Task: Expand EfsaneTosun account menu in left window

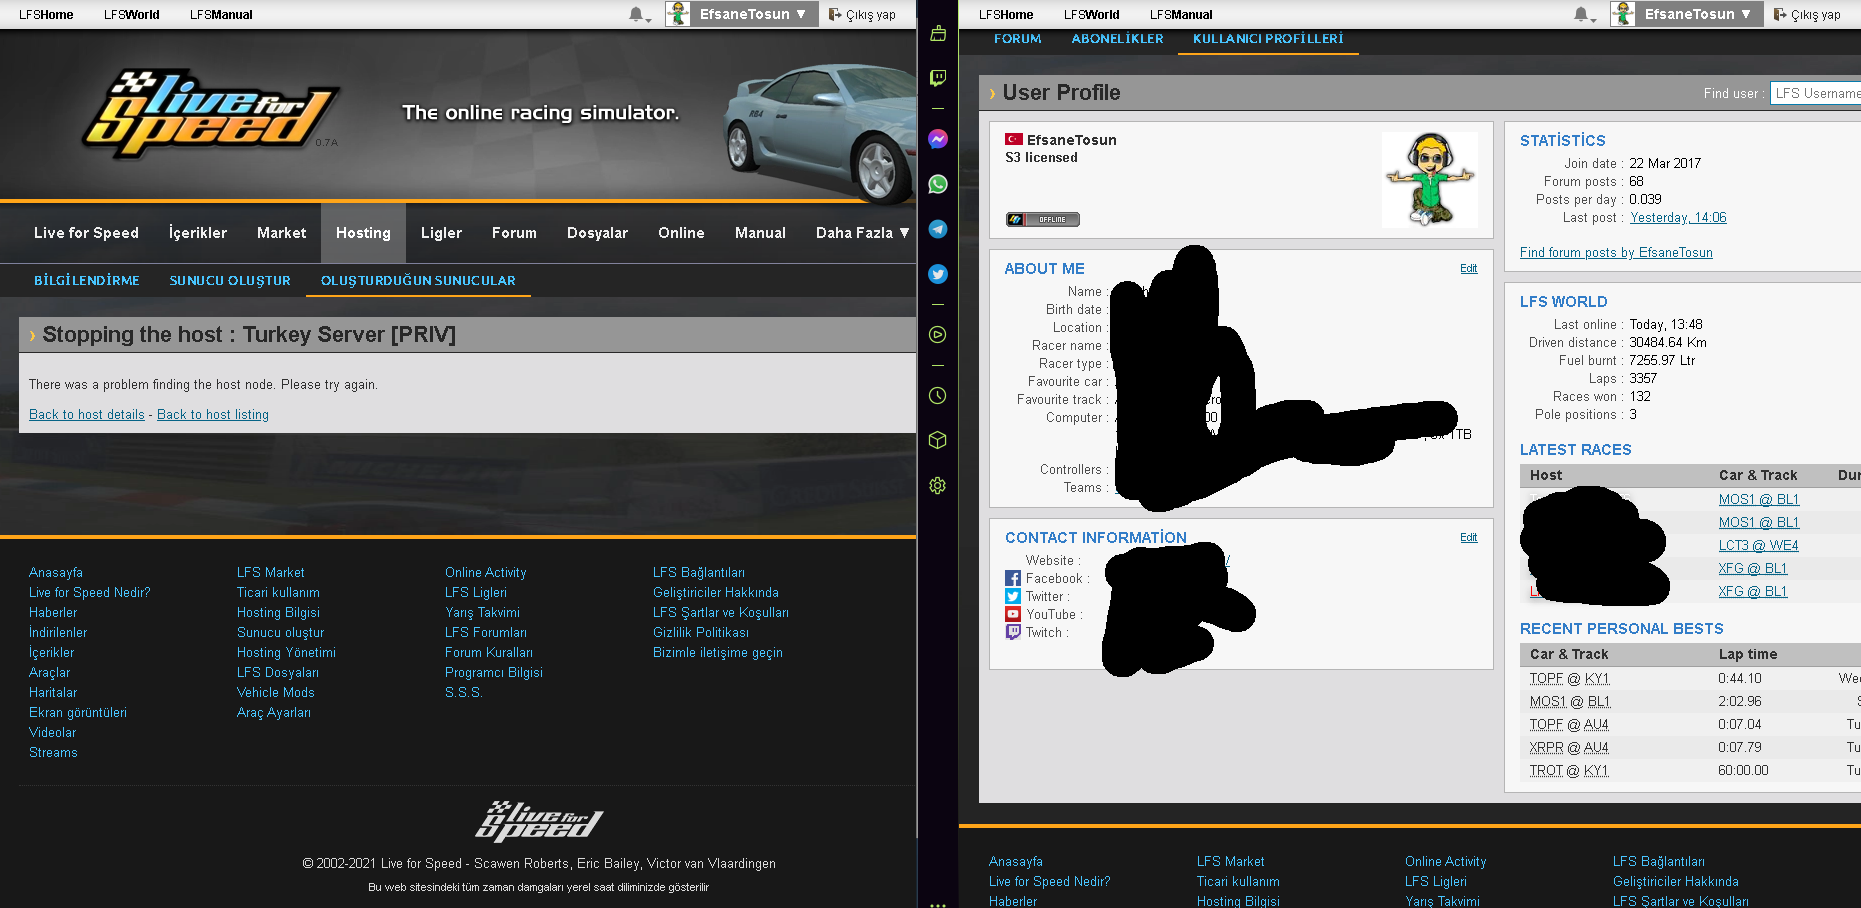Action: click(x=753, y=14)
